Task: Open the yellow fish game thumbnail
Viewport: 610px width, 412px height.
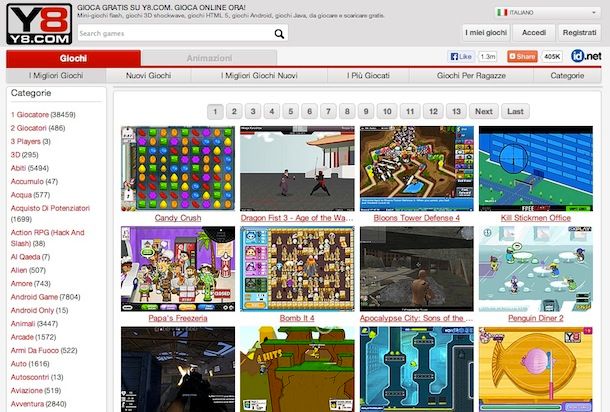Action: [536, 369]
